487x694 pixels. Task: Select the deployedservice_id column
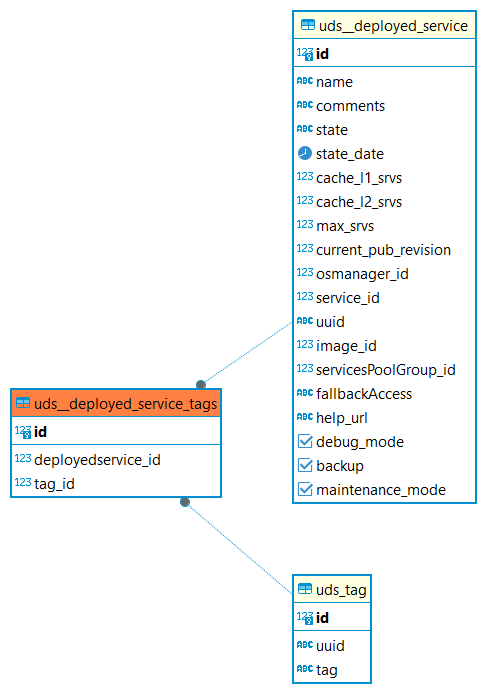[116, 460]
